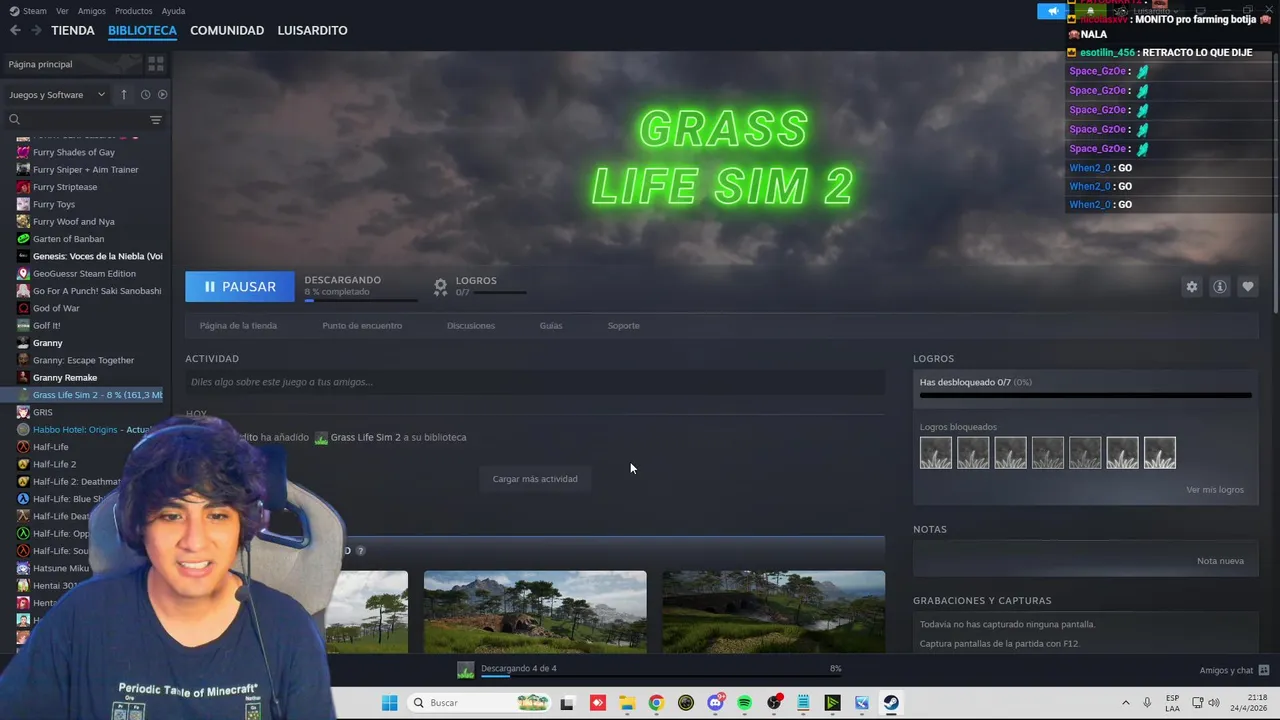The height and width of the screenshot is (720, 1280).
Task: Go back with the left arrow
Action: (x=15, y=30)
